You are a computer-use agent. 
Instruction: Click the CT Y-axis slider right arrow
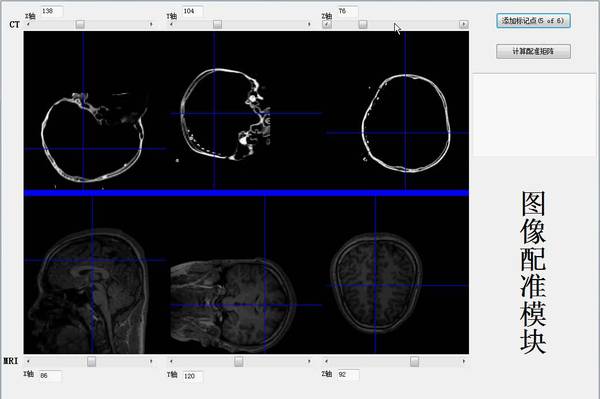pyautogui.click(x=309, y=24)
